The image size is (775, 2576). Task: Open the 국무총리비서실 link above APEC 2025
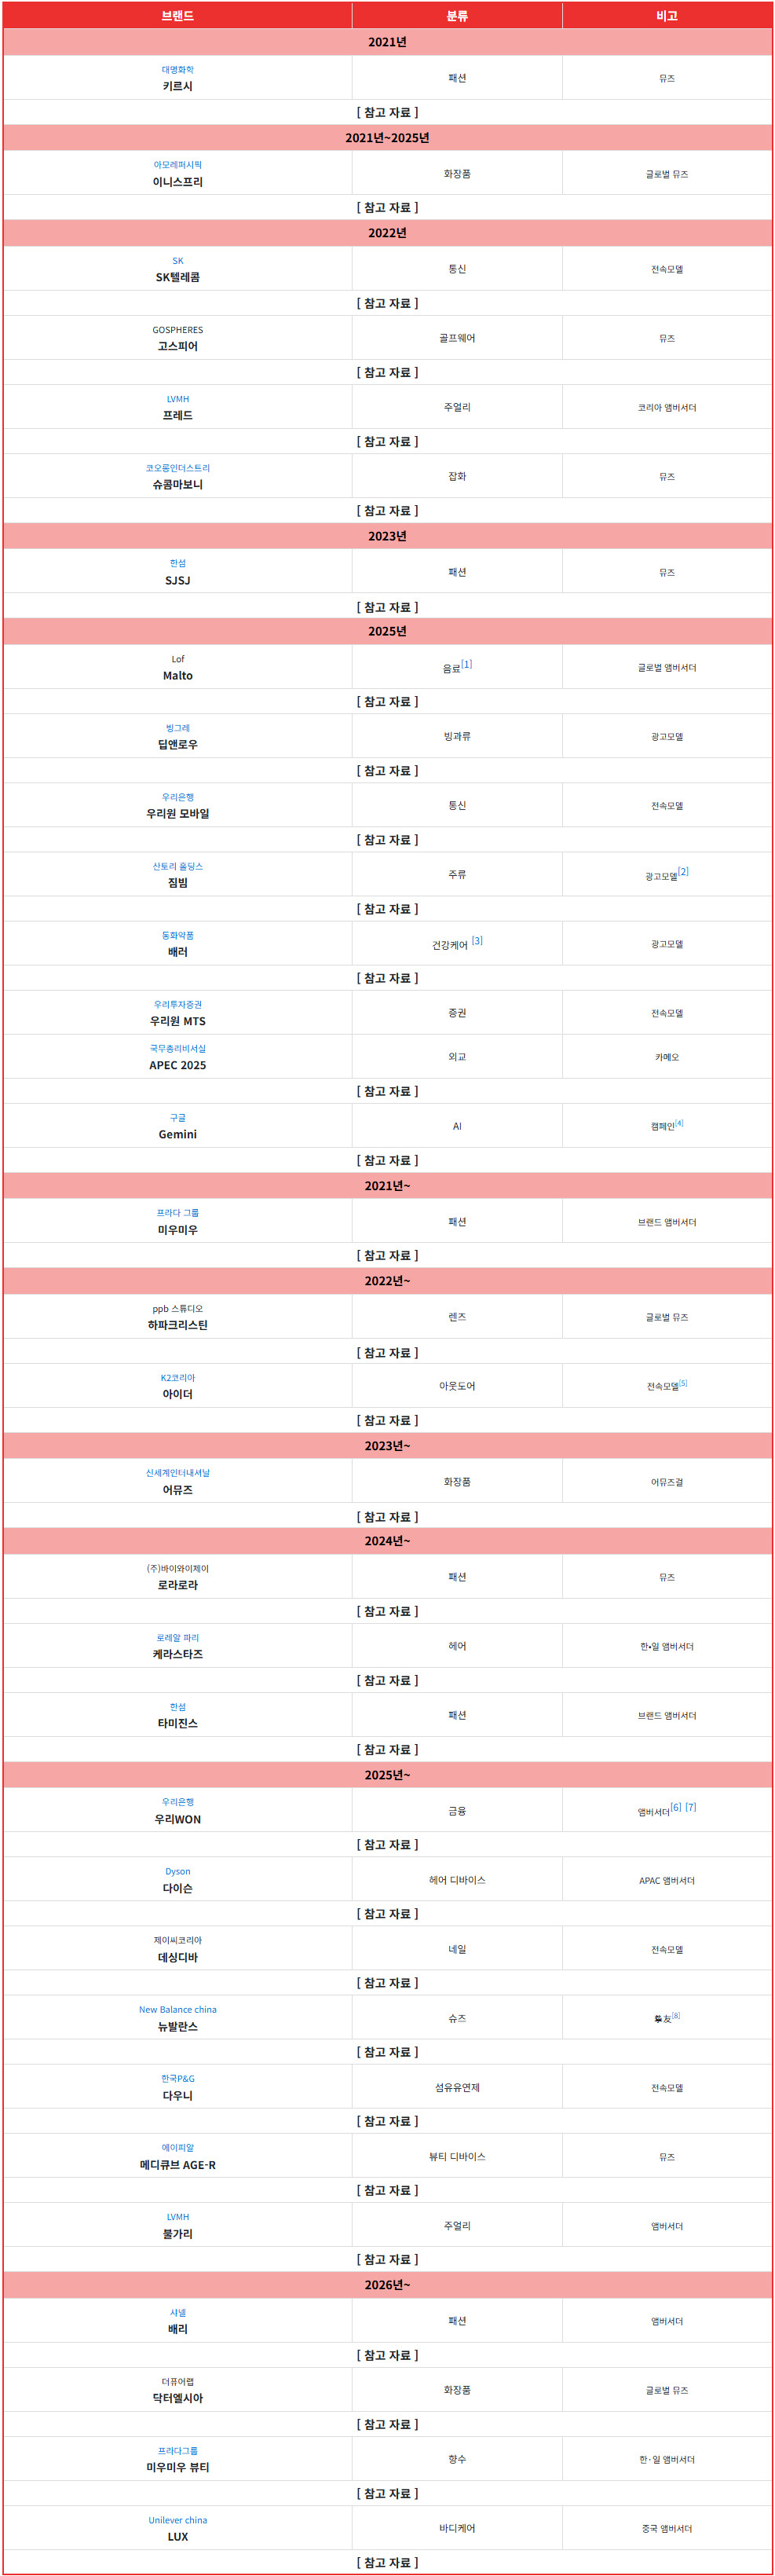pos(178,1048)
